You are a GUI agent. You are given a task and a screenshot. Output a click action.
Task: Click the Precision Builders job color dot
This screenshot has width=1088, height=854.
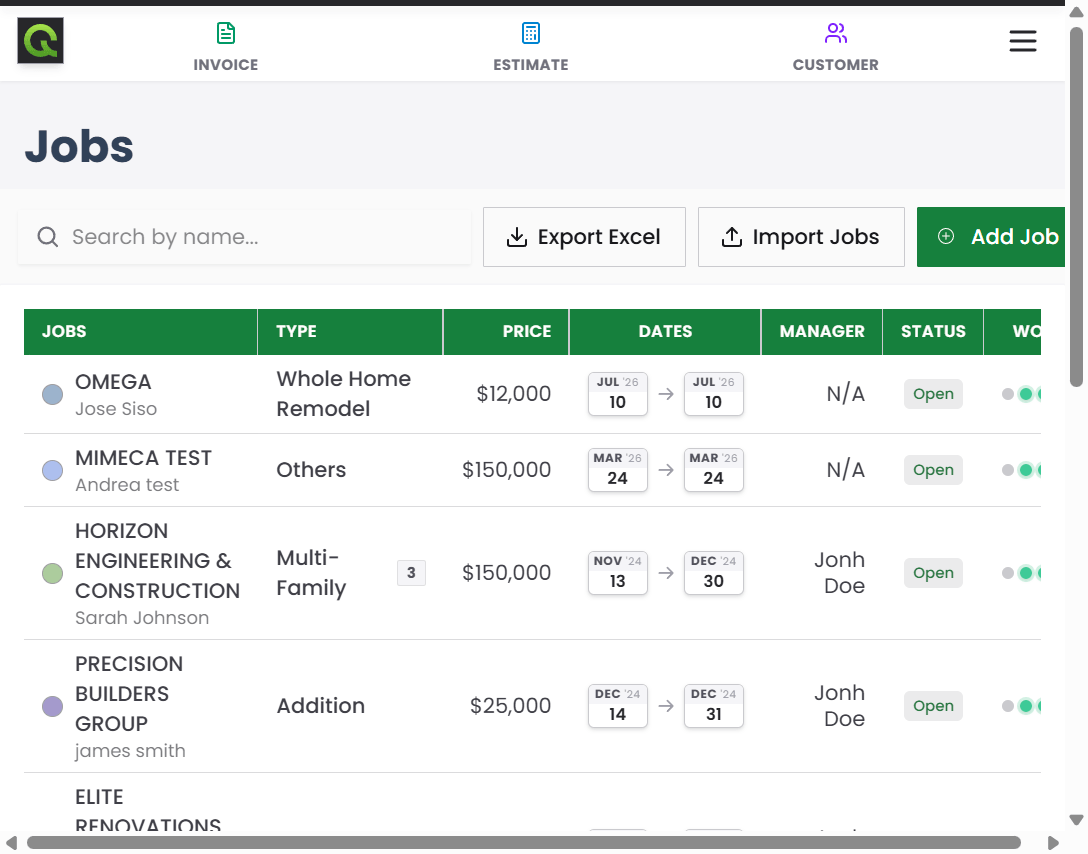[53, 706]
